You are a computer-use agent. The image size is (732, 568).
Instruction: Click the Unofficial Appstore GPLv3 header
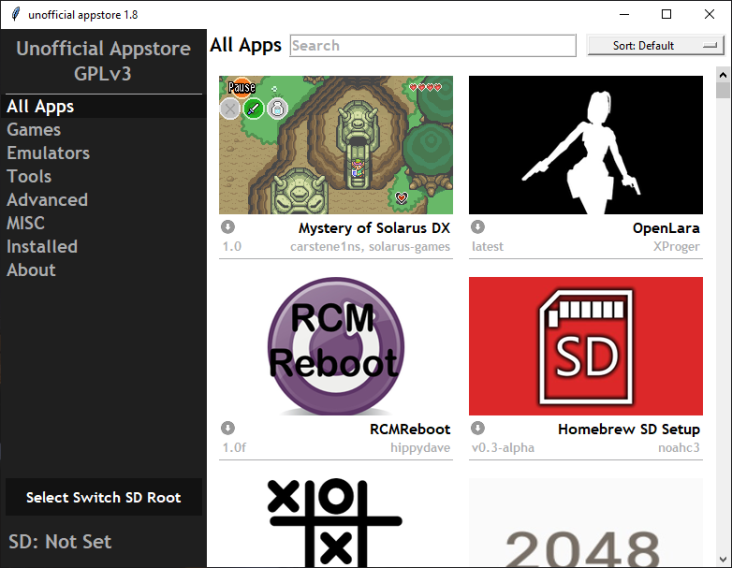click(103, 61)
